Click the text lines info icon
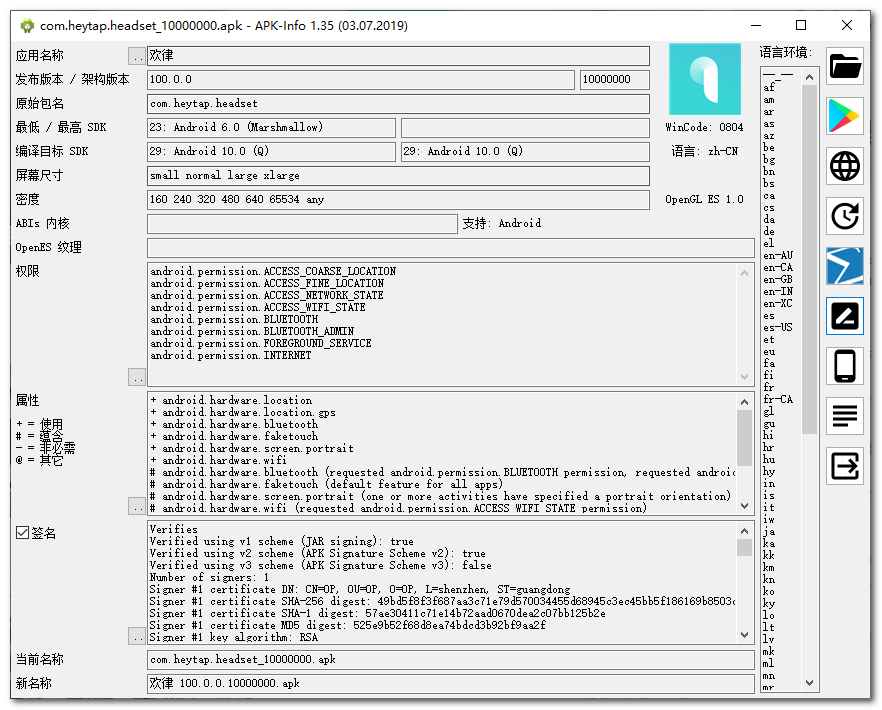Screen dimensions: 882x710 (x=845, y=415)
